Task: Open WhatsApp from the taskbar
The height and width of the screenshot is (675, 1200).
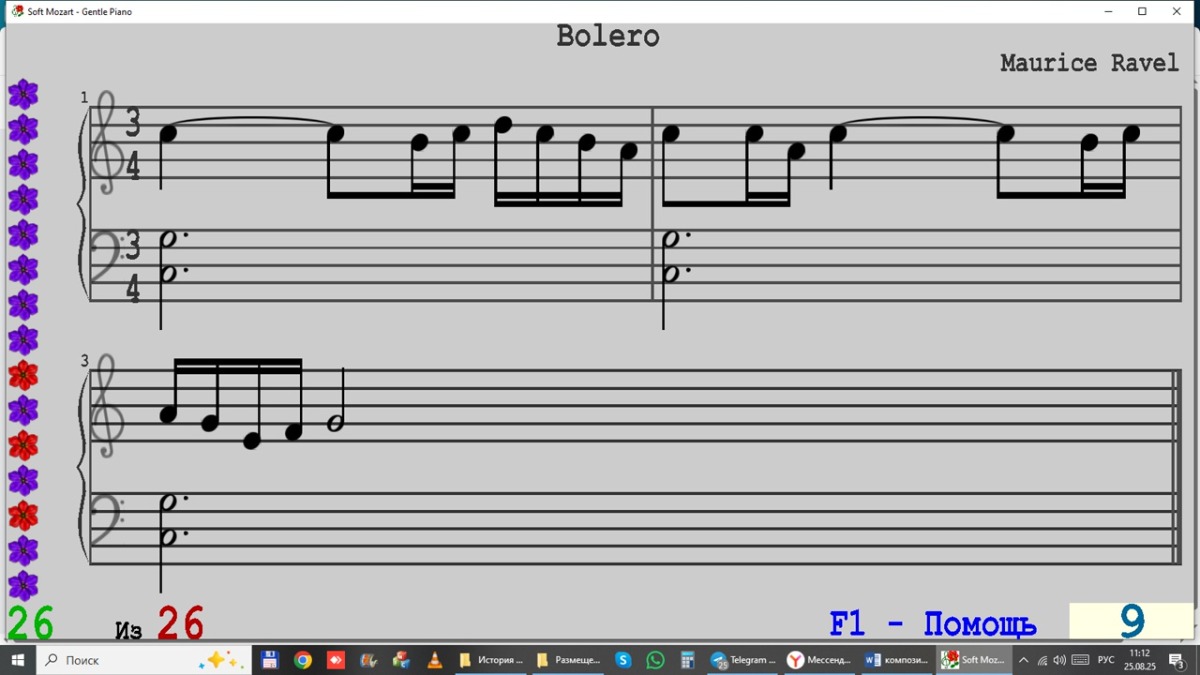Action: (655, 660)
